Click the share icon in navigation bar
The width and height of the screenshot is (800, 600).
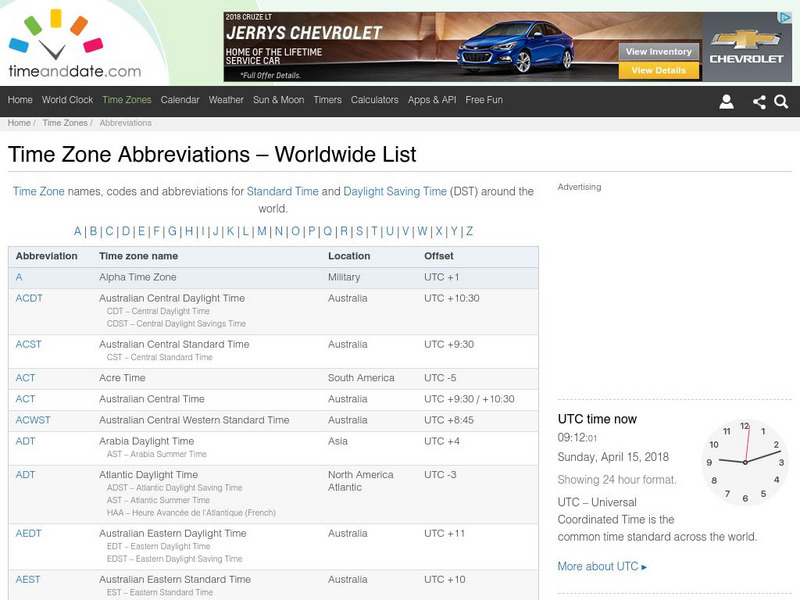[759, 102]
